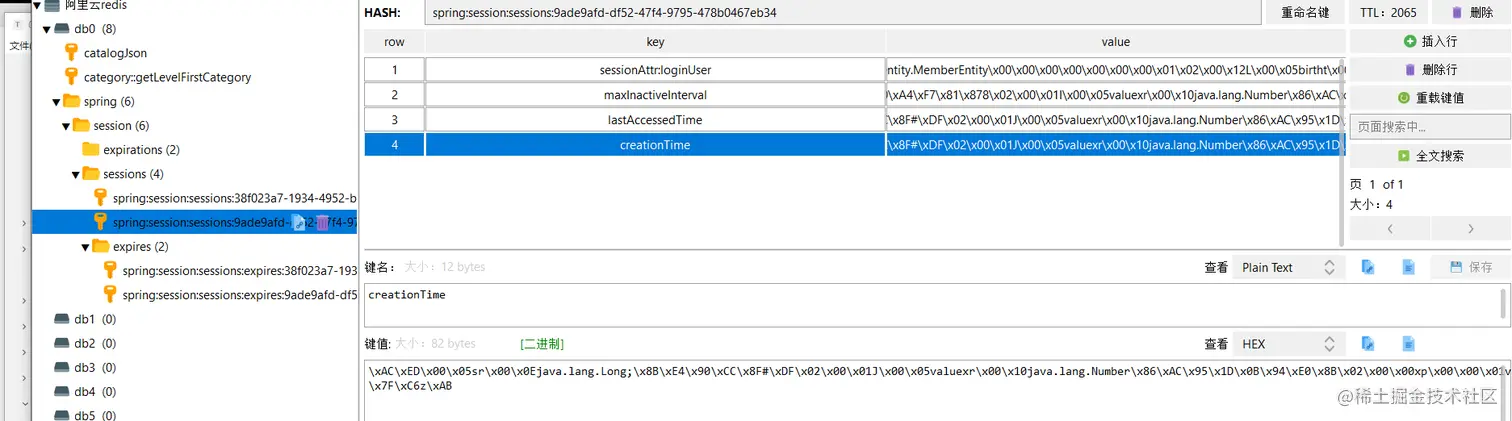1512x421 pixels.
Task: Click 重载键值 to reload the value
Action: 1430,98
